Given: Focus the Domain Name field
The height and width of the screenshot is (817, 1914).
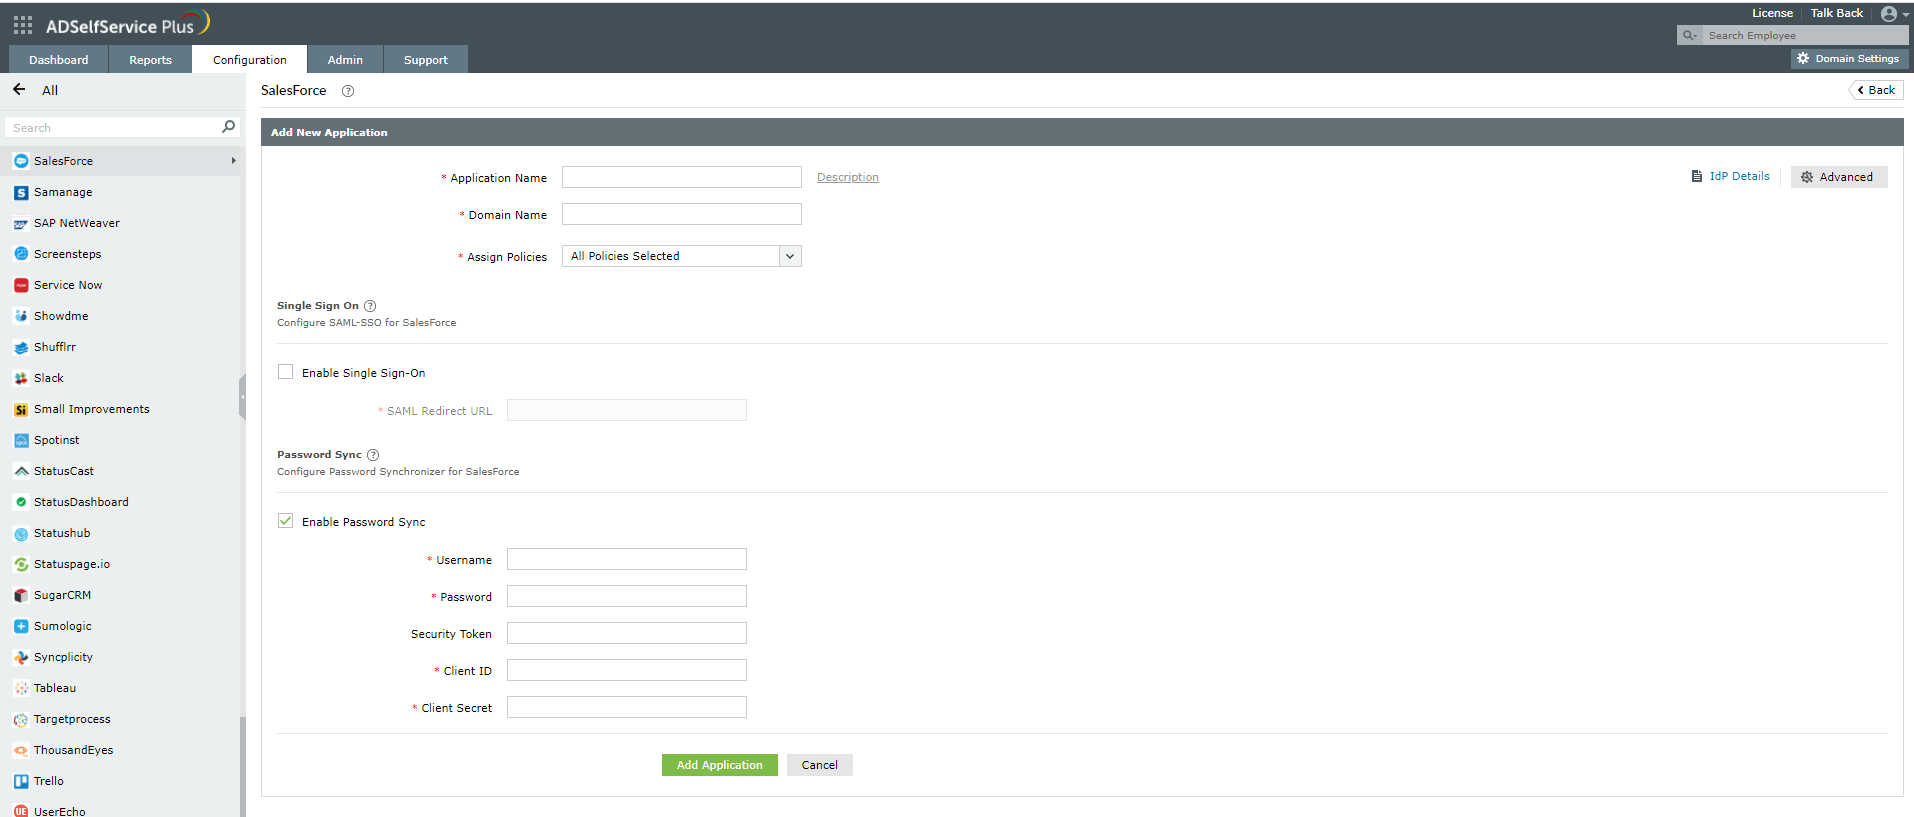Looking at the screenshot, I should point(681,214).
